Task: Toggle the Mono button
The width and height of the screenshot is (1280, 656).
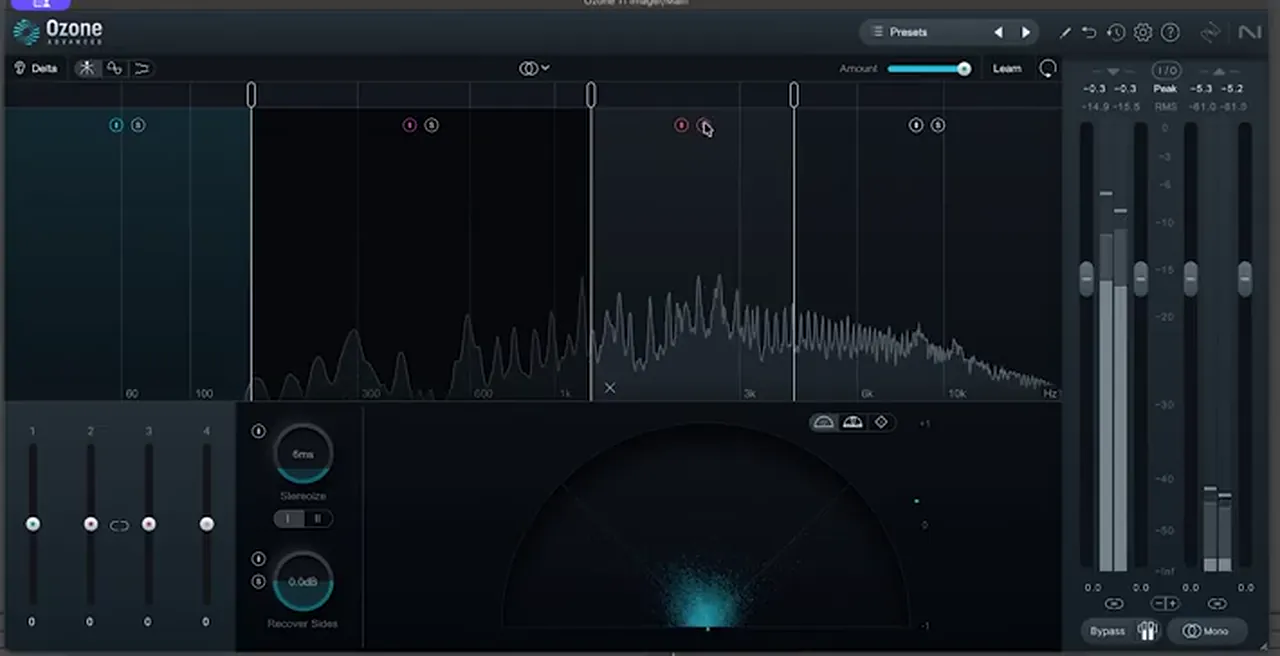Action: (1207, 631)
